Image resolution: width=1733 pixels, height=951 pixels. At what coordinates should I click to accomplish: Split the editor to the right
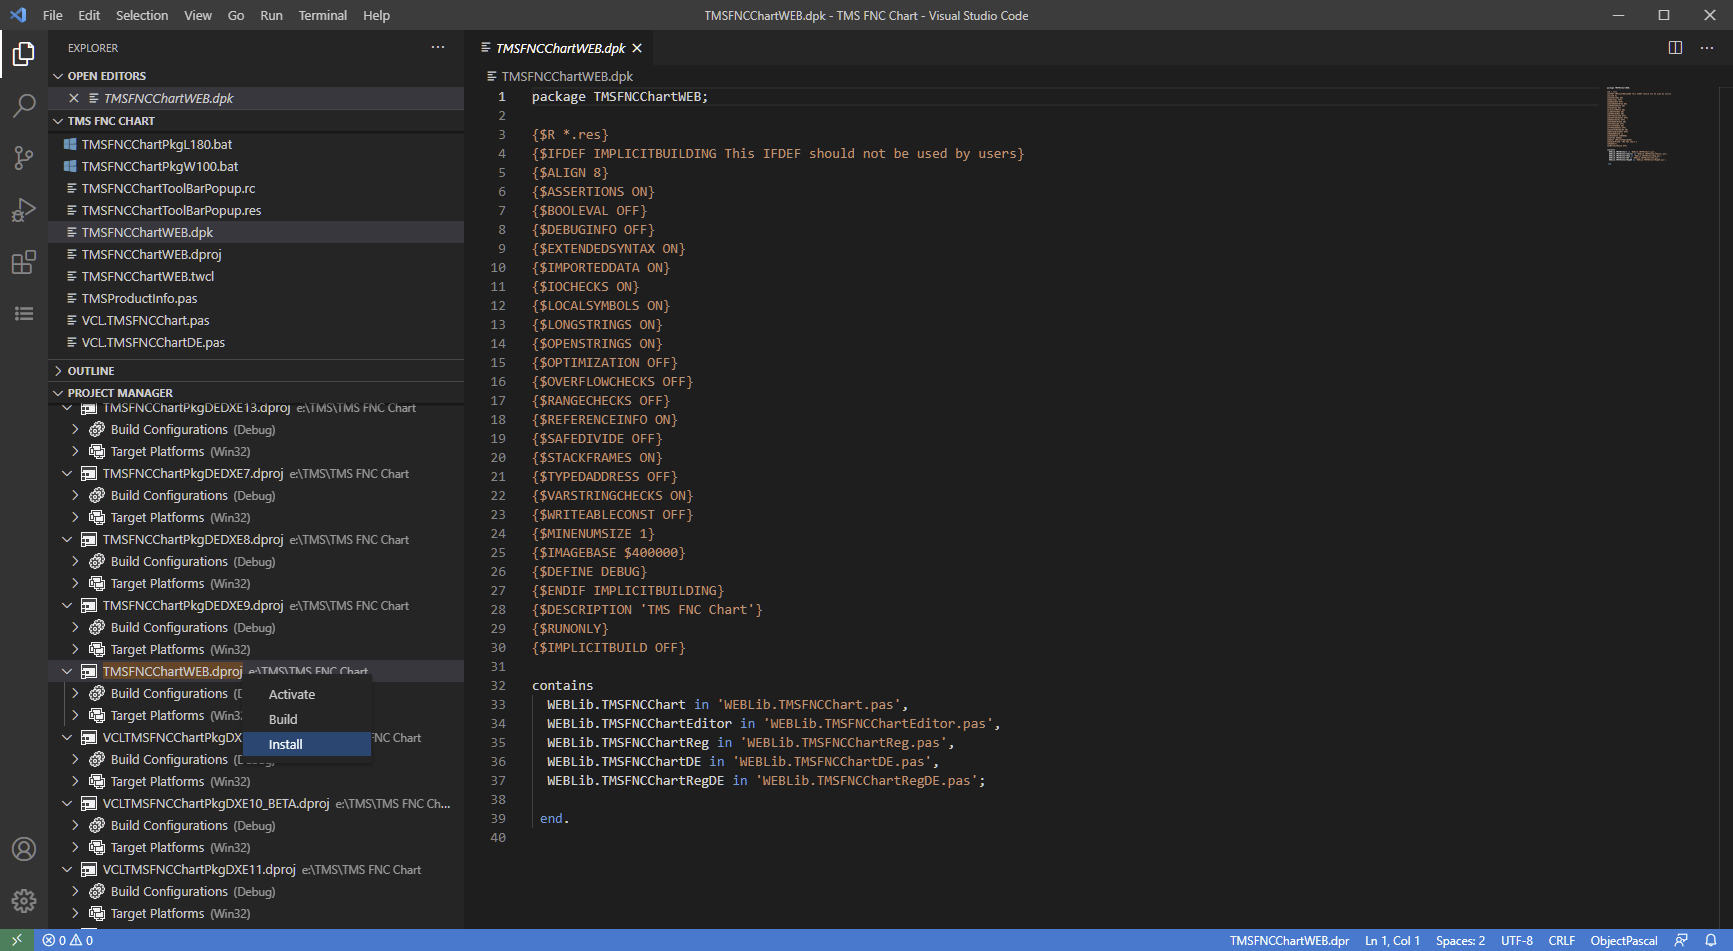coord(1675,48)
